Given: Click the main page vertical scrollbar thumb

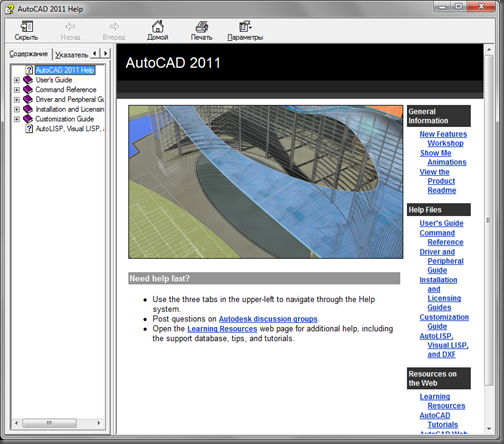Looking at the screenshot, I should pos(488,220).
